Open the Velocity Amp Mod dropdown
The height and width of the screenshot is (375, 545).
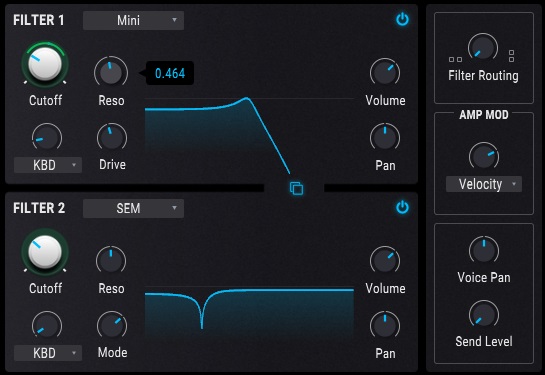(484, 184)
